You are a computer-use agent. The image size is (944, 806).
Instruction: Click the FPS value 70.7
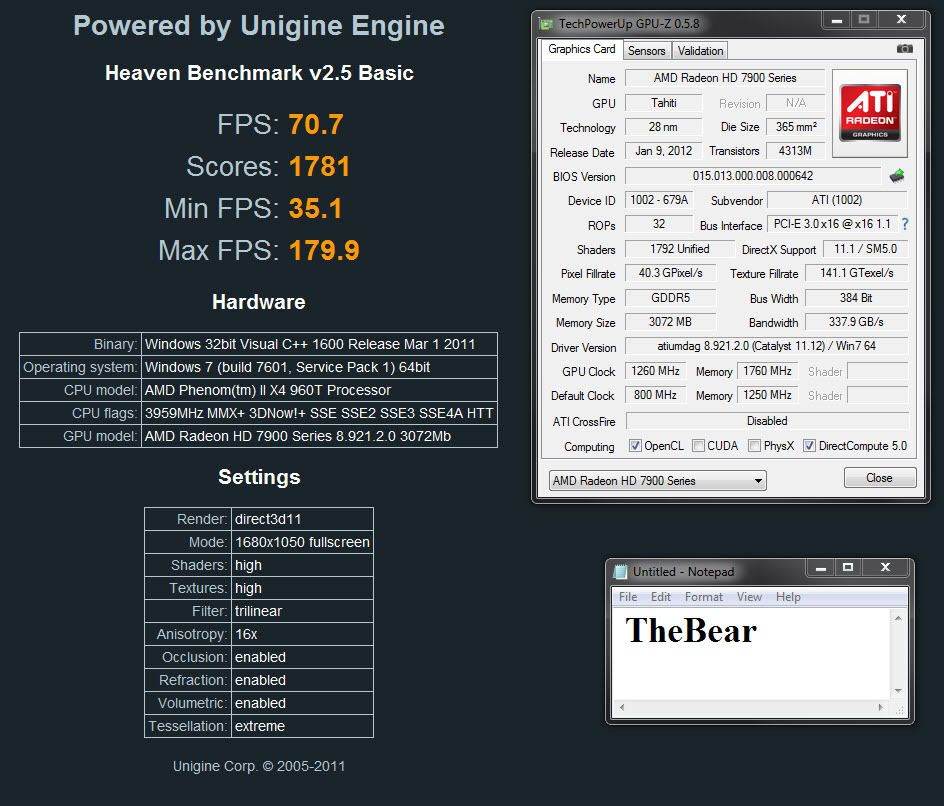(316, 125)
